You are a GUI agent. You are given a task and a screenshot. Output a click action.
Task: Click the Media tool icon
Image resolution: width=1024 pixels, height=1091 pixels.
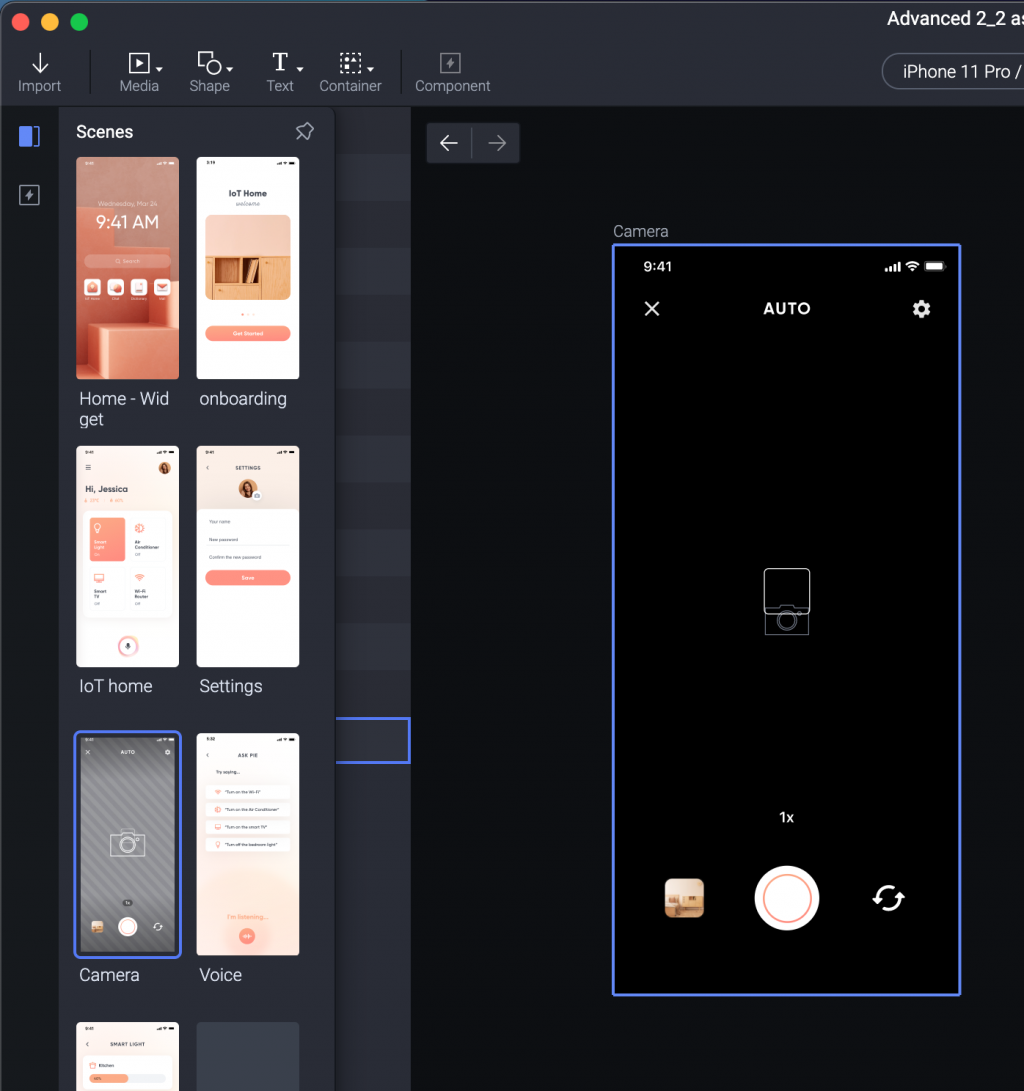point(139,63)
